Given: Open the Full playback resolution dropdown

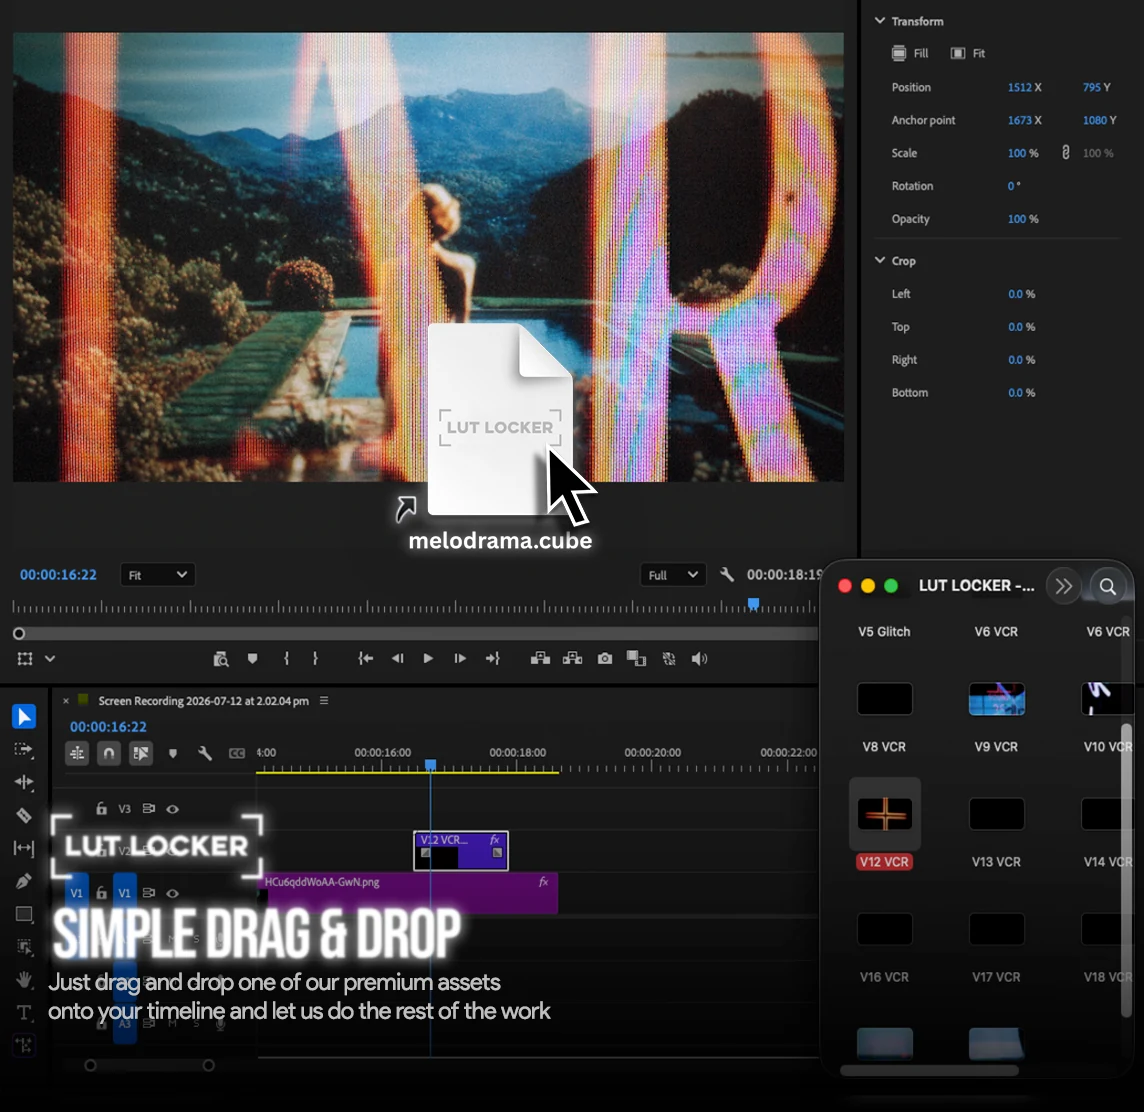Looking at the screenshot, I should tap(673, 575).
